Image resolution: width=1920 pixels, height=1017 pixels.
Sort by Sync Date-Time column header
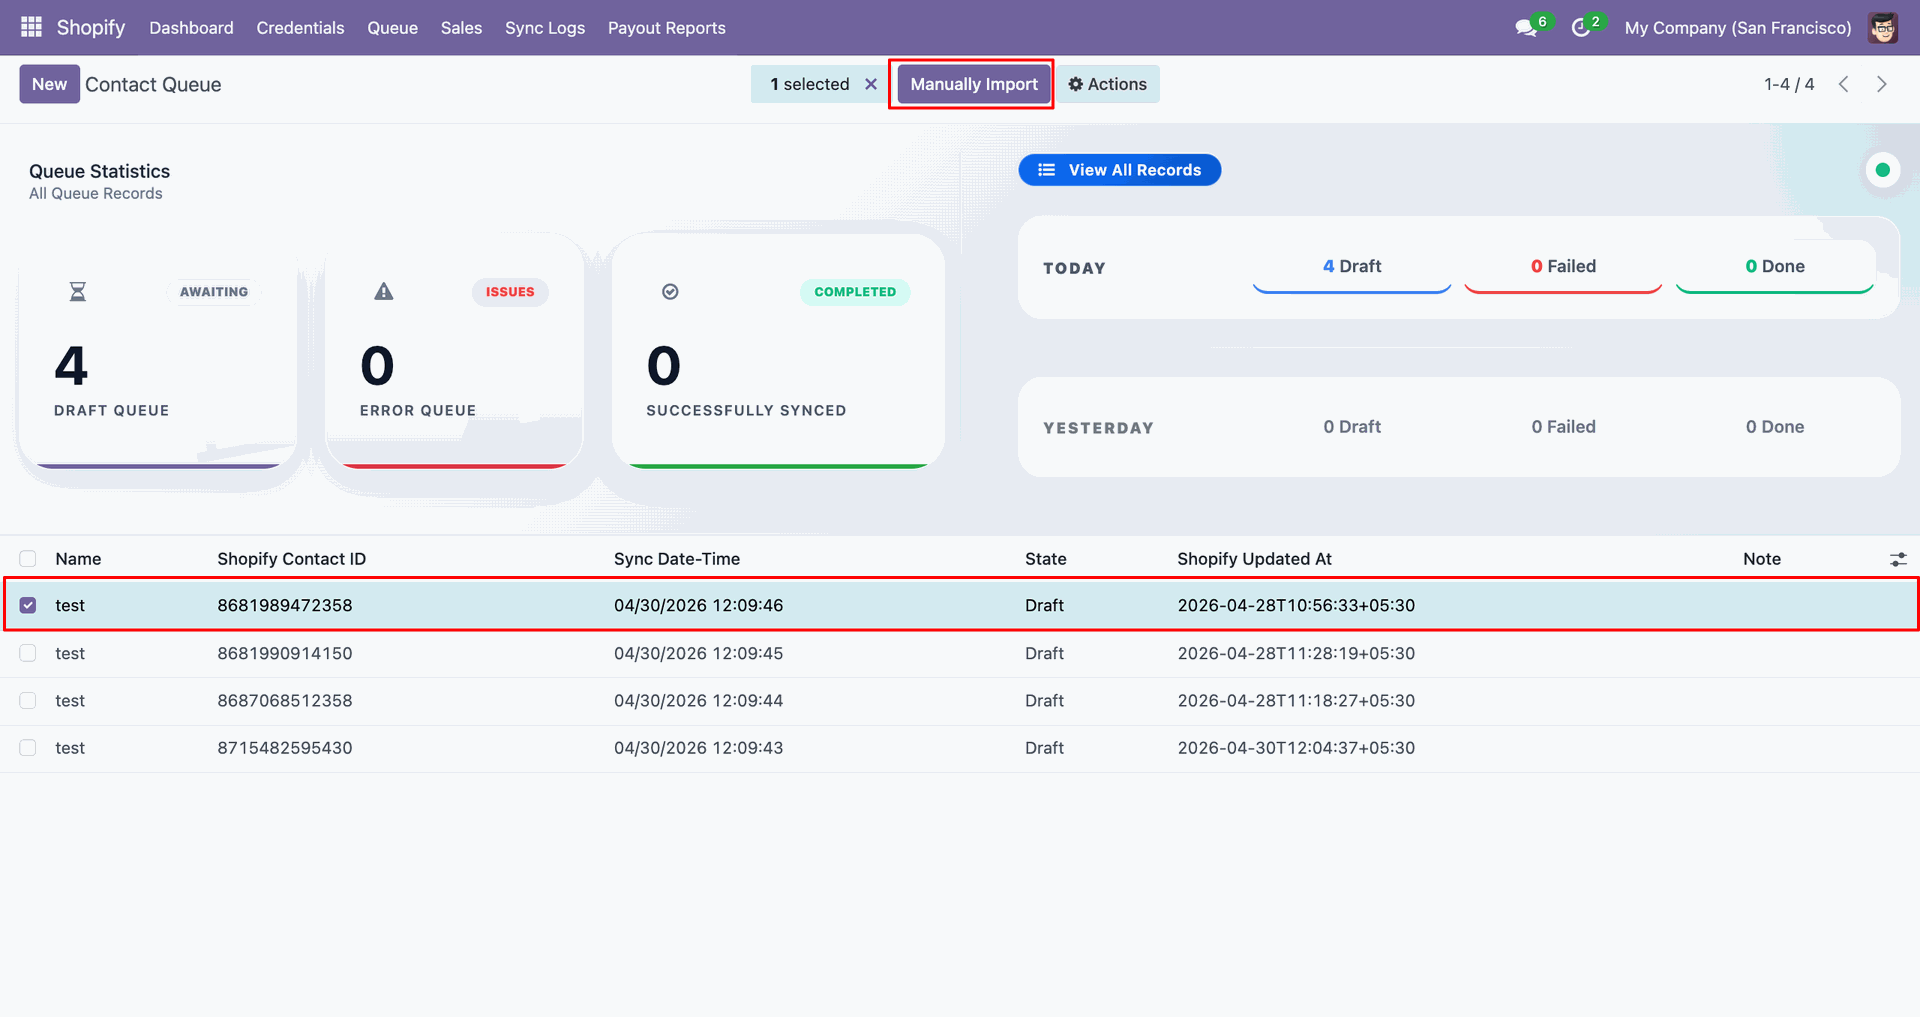(x=677, y=559)
